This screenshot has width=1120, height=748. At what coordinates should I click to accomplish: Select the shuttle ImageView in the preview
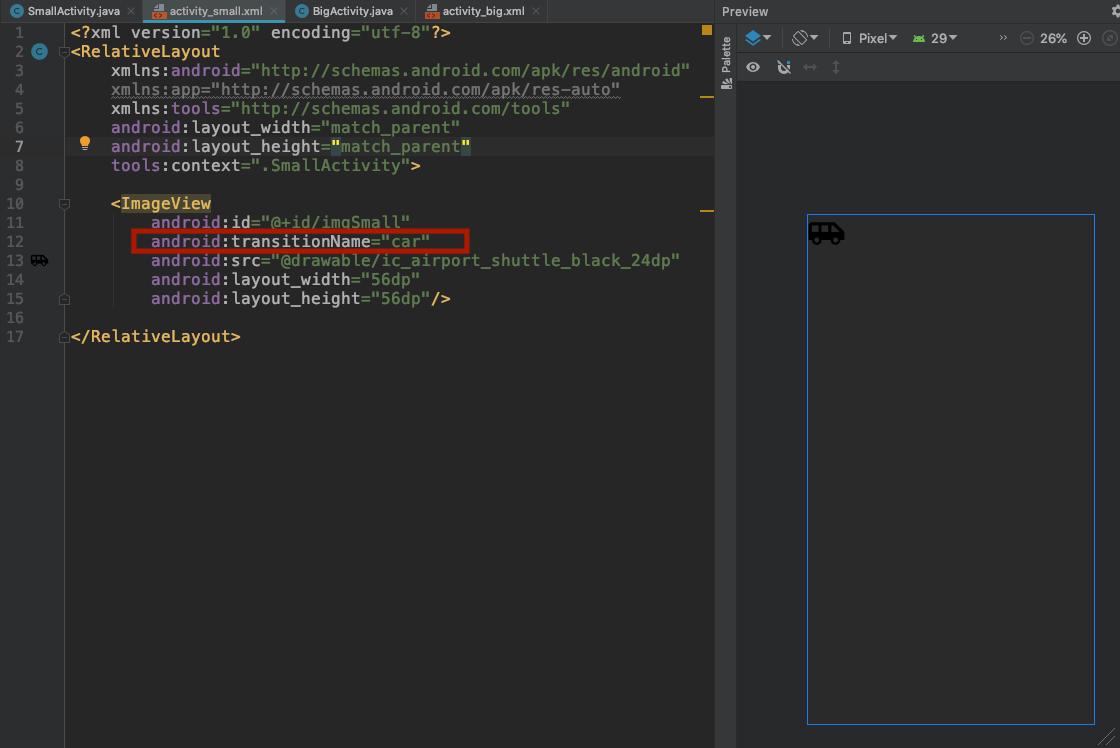coord(826,233)
